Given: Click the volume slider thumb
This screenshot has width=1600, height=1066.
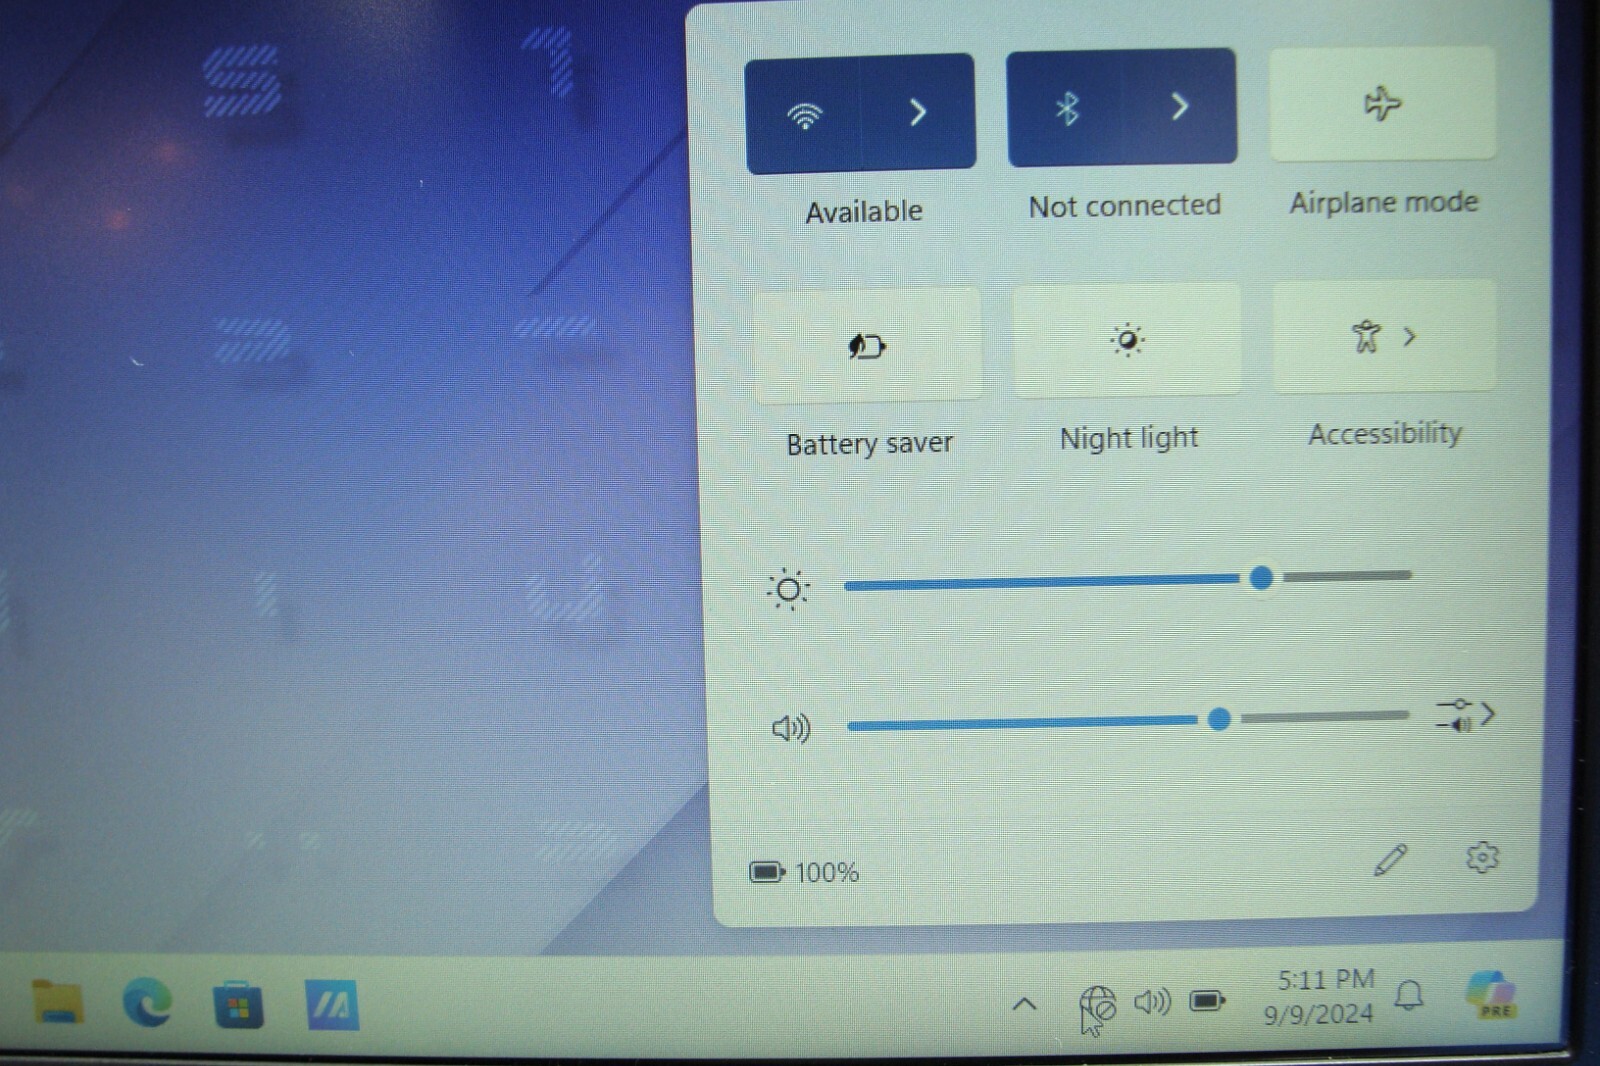Looking at the screenshot, I should (1219, 719).
